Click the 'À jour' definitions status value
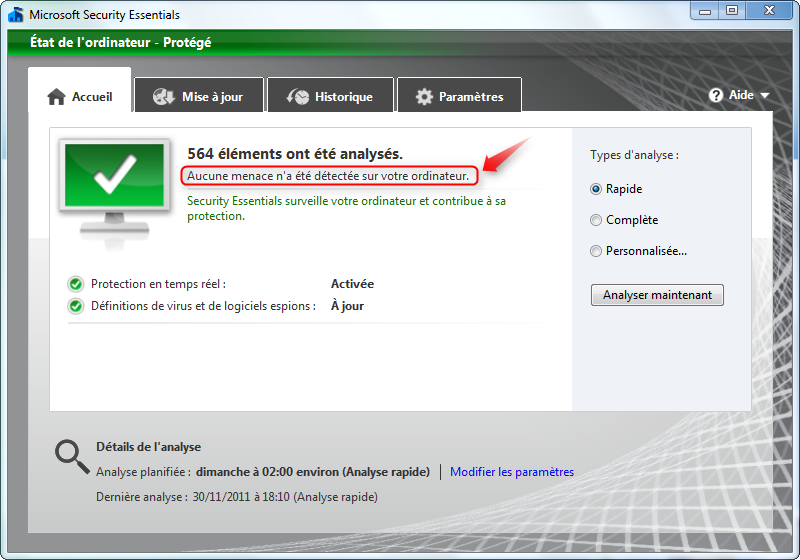Screen dimensions: 800x560 (x=347, y=306)
